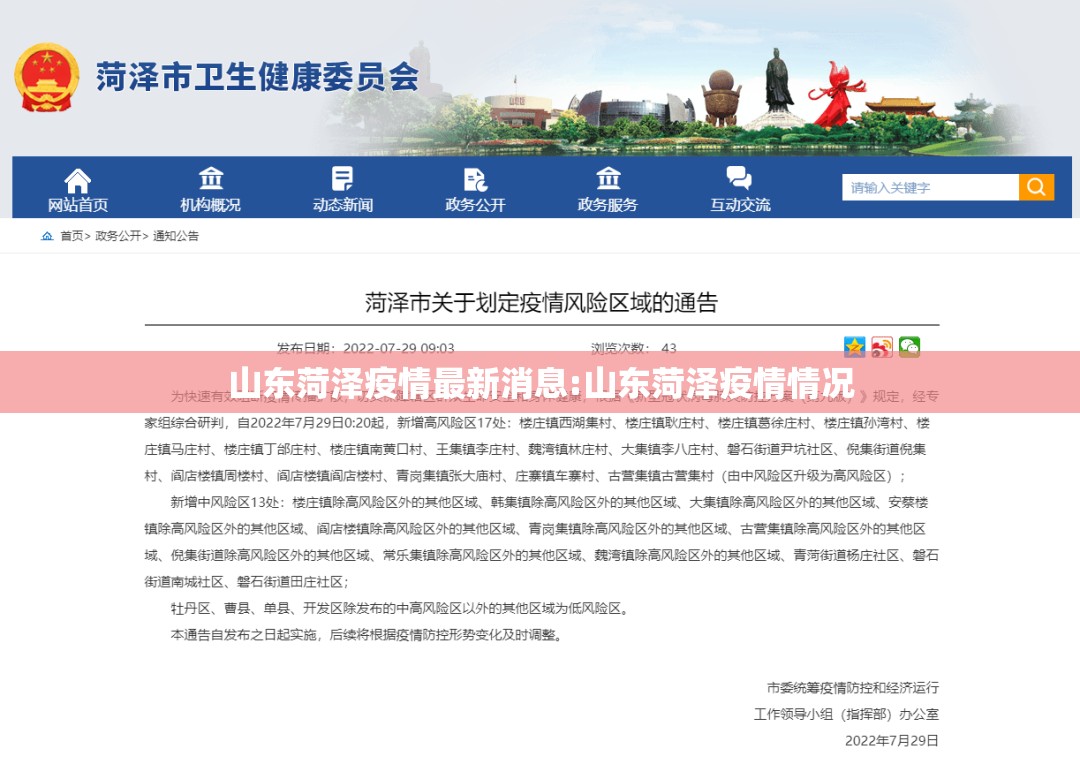Click the 菏泽市关于划定疫情风险区域的通告 title
Viewport: 1080px width, 764px height.
pos(541,302)
